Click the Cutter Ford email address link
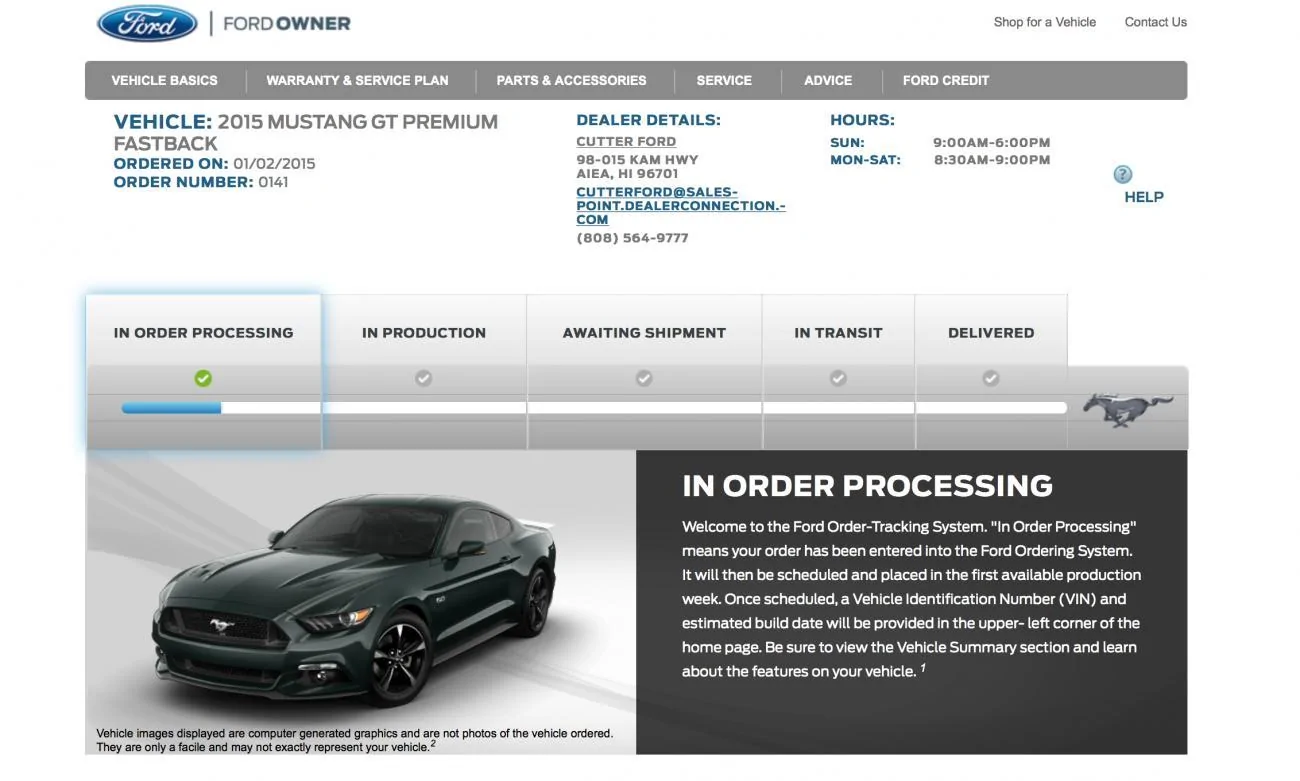 pos(681,206)
